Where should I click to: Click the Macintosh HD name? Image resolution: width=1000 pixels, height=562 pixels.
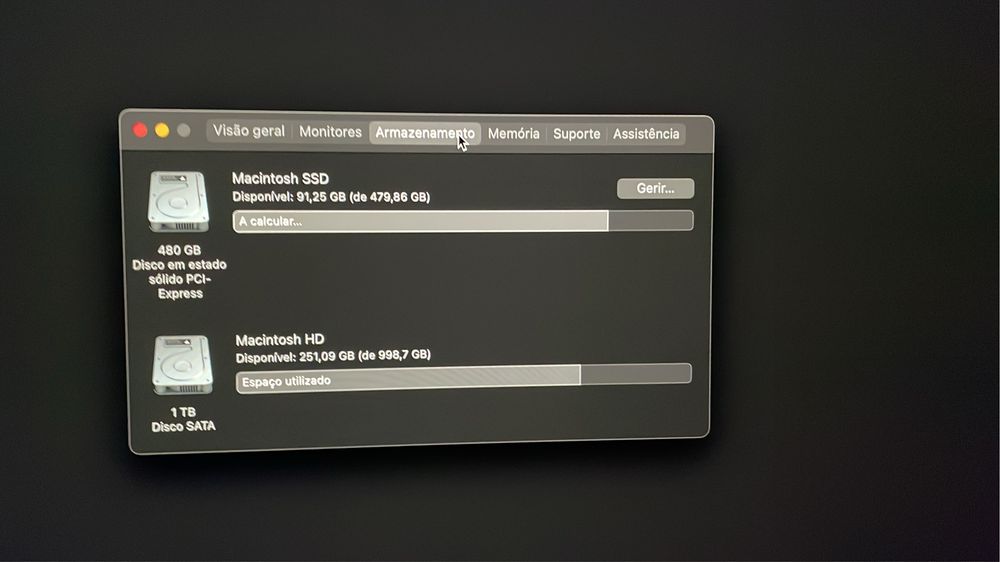(280, 339)
